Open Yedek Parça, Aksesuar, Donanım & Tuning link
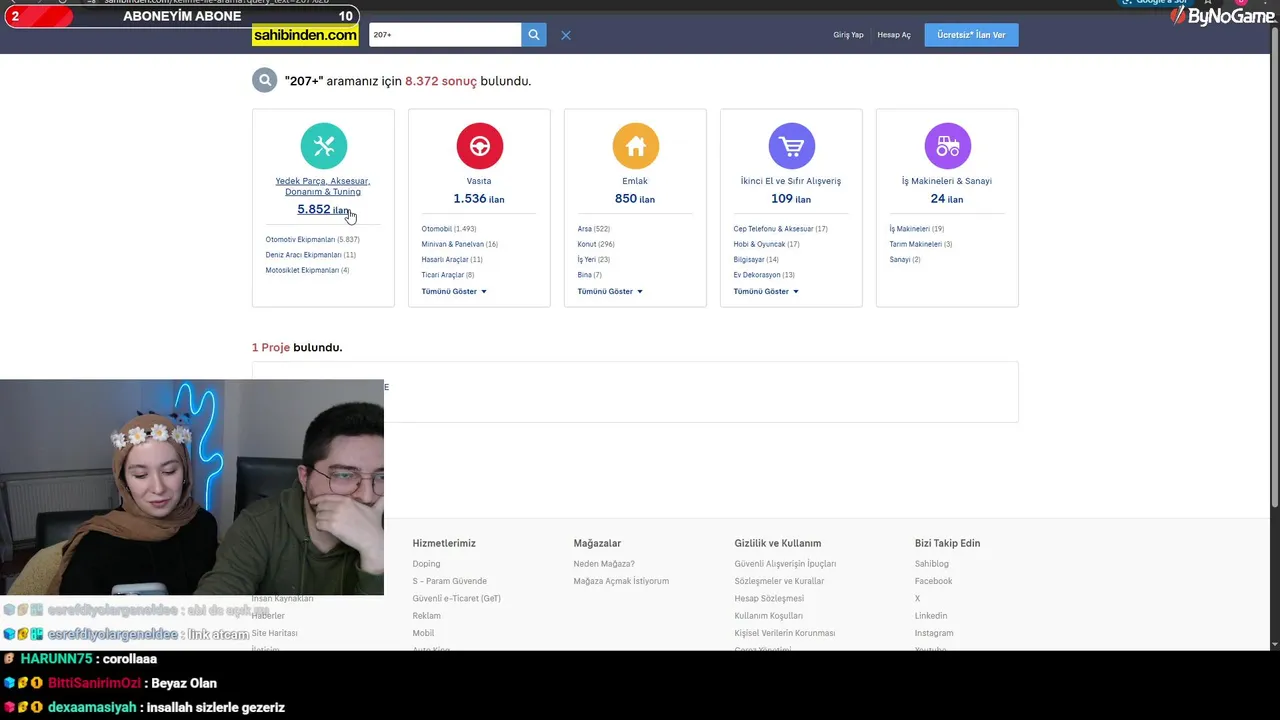This screenshot has height=720, width=1280. 323,186
